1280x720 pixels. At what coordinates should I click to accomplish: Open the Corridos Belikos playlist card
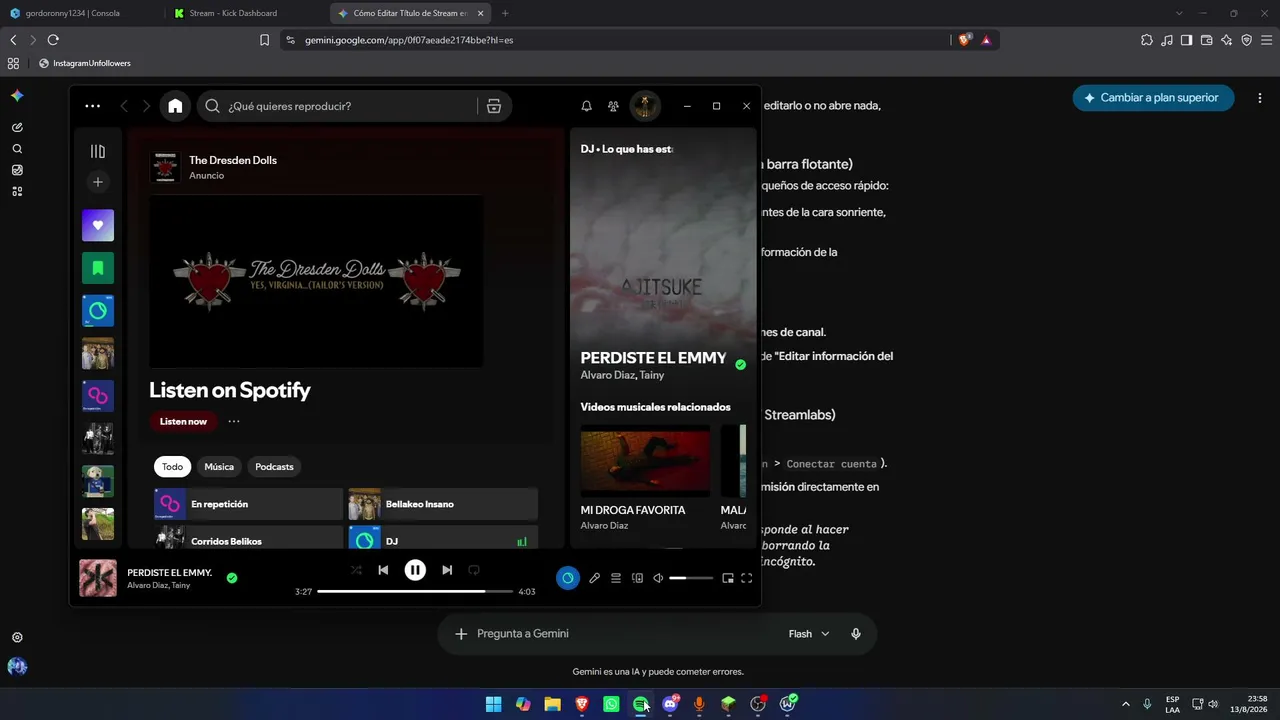[x=248, y=538]
